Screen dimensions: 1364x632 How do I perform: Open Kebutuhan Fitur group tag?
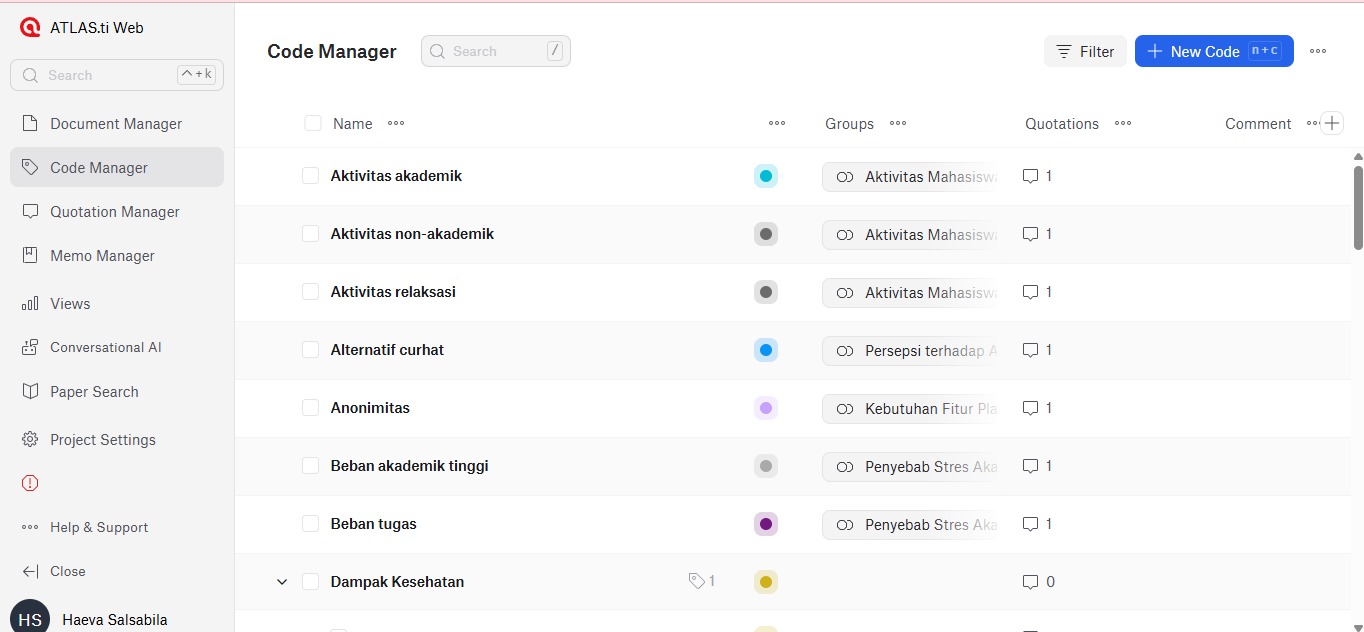pos(910,409)
